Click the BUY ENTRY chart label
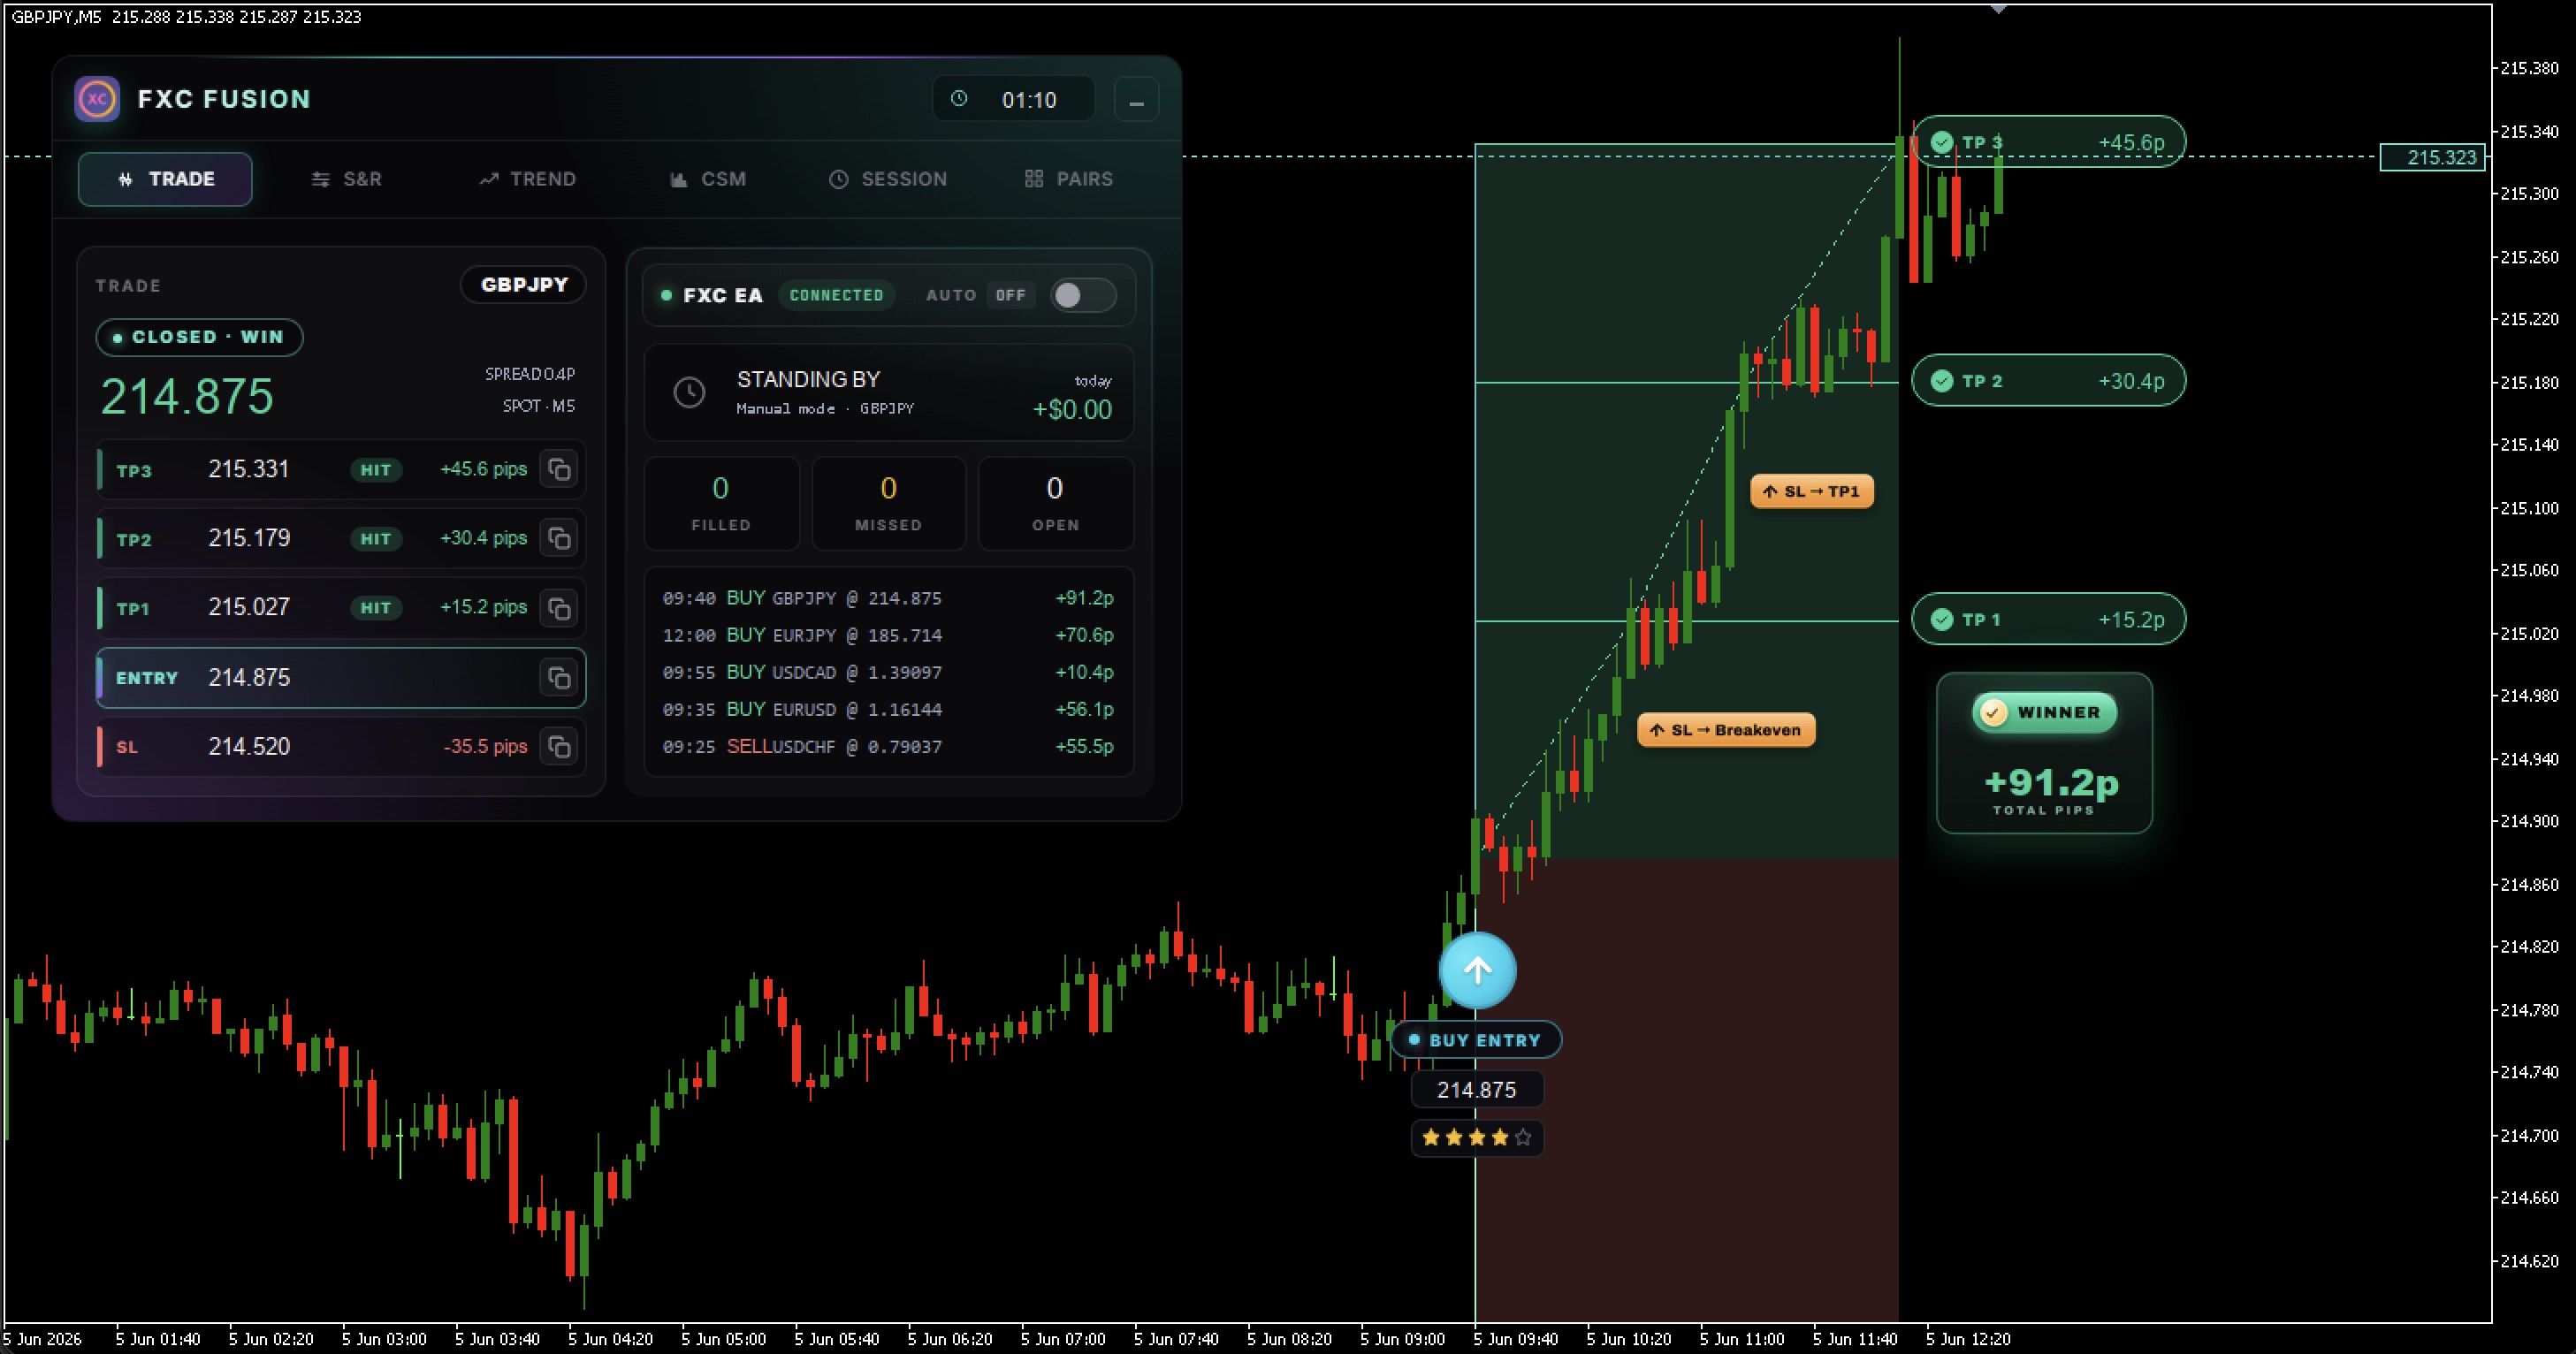 point(1476,1040)
